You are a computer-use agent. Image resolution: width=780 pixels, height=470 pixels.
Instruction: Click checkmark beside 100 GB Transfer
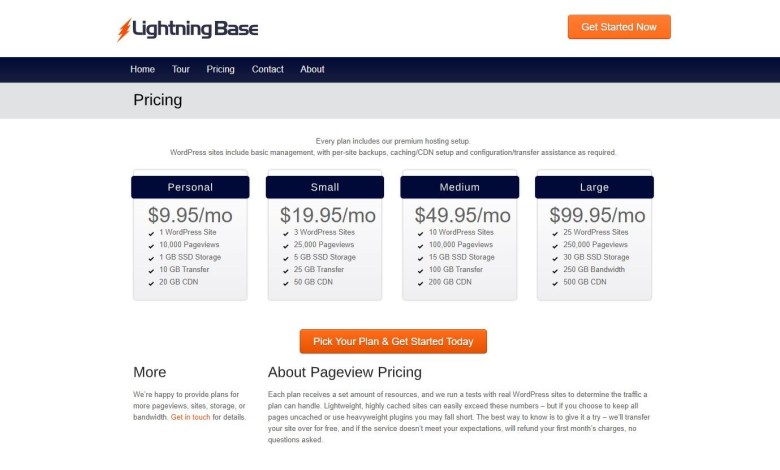point(420,271)
